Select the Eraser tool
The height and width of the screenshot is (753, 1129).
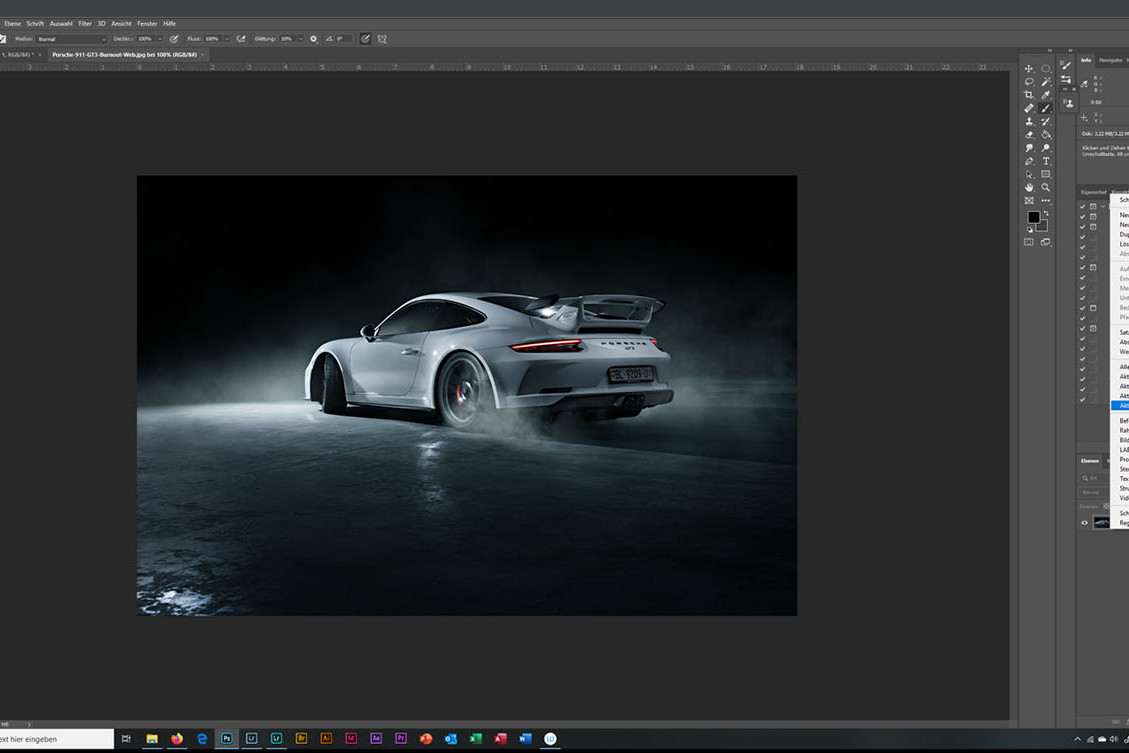1029,135
